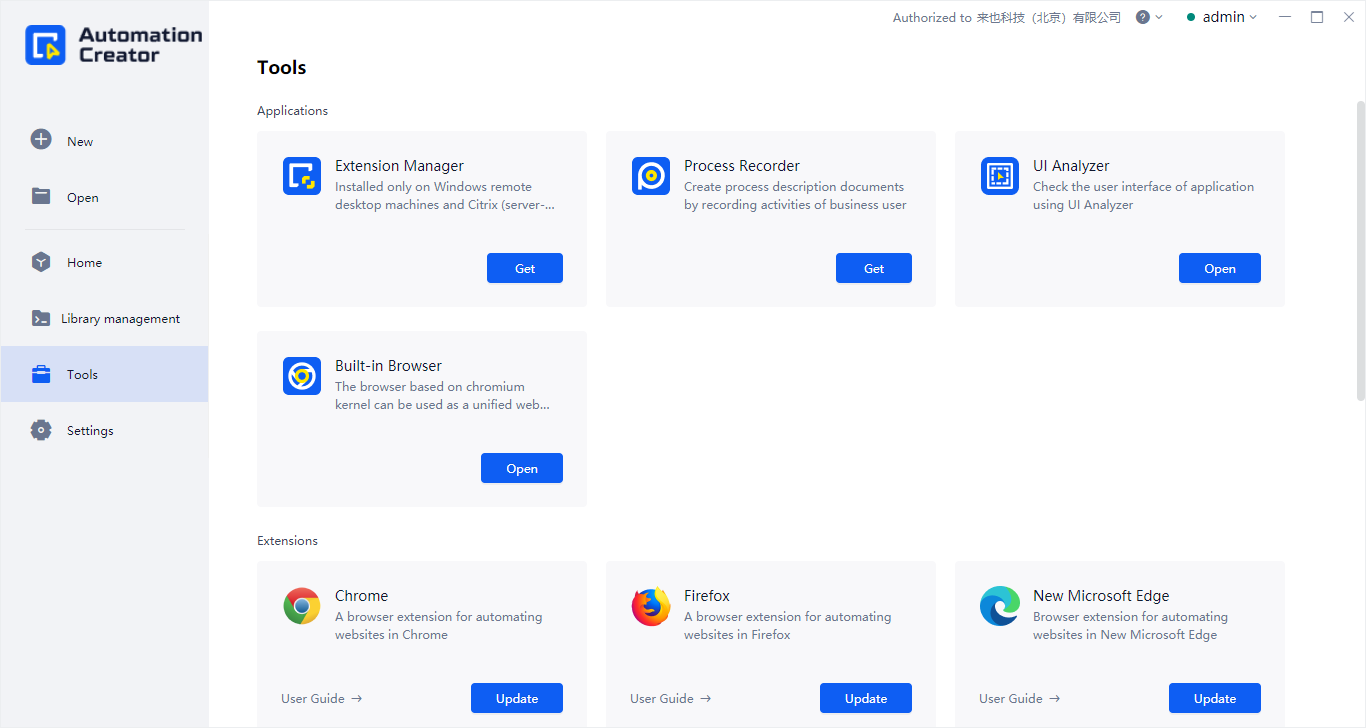Open the admin account dropdown
Viewport: 1366px width, 728px height.
pos(1222,17)
